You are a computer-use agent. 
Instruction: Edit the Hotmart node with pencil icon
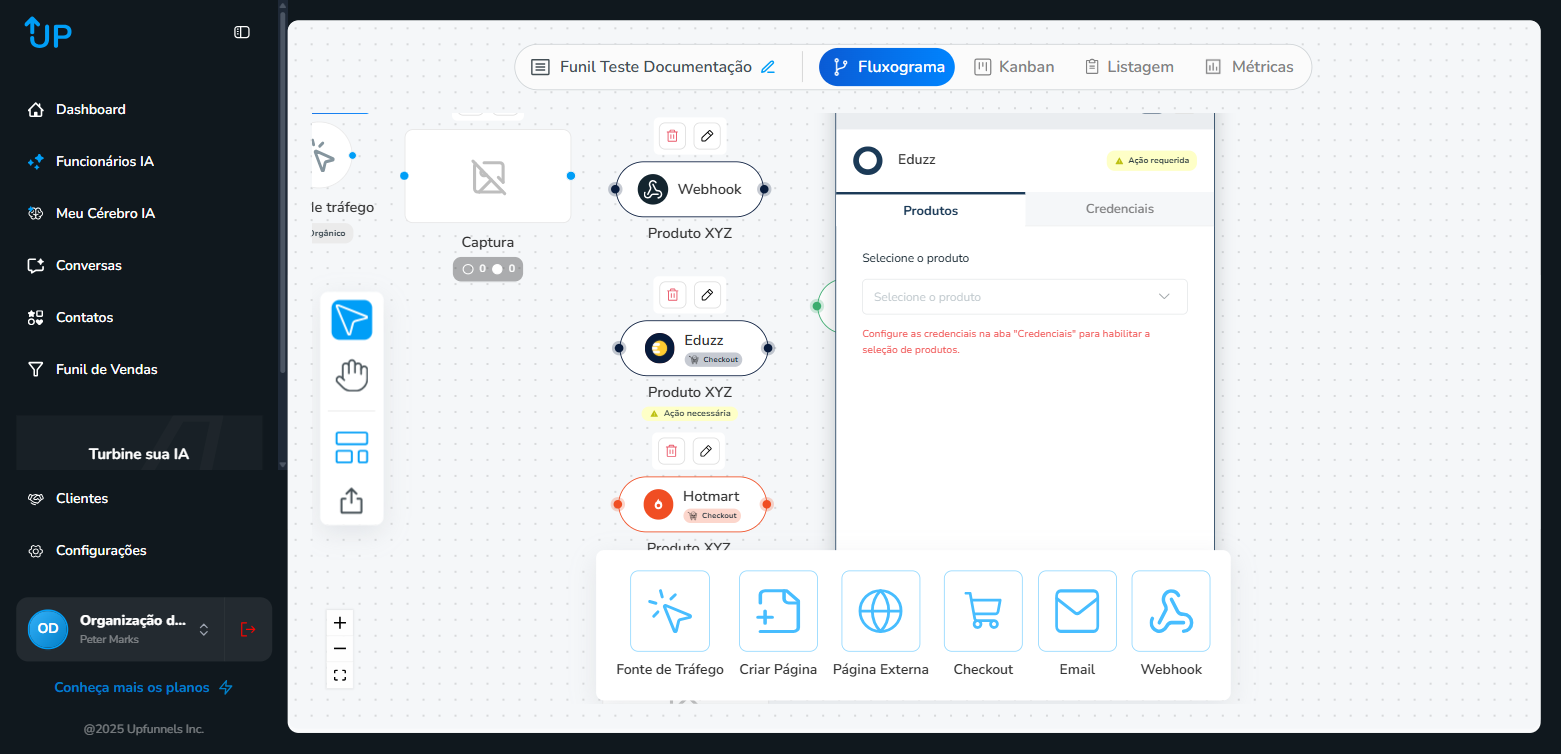point(707,451)
